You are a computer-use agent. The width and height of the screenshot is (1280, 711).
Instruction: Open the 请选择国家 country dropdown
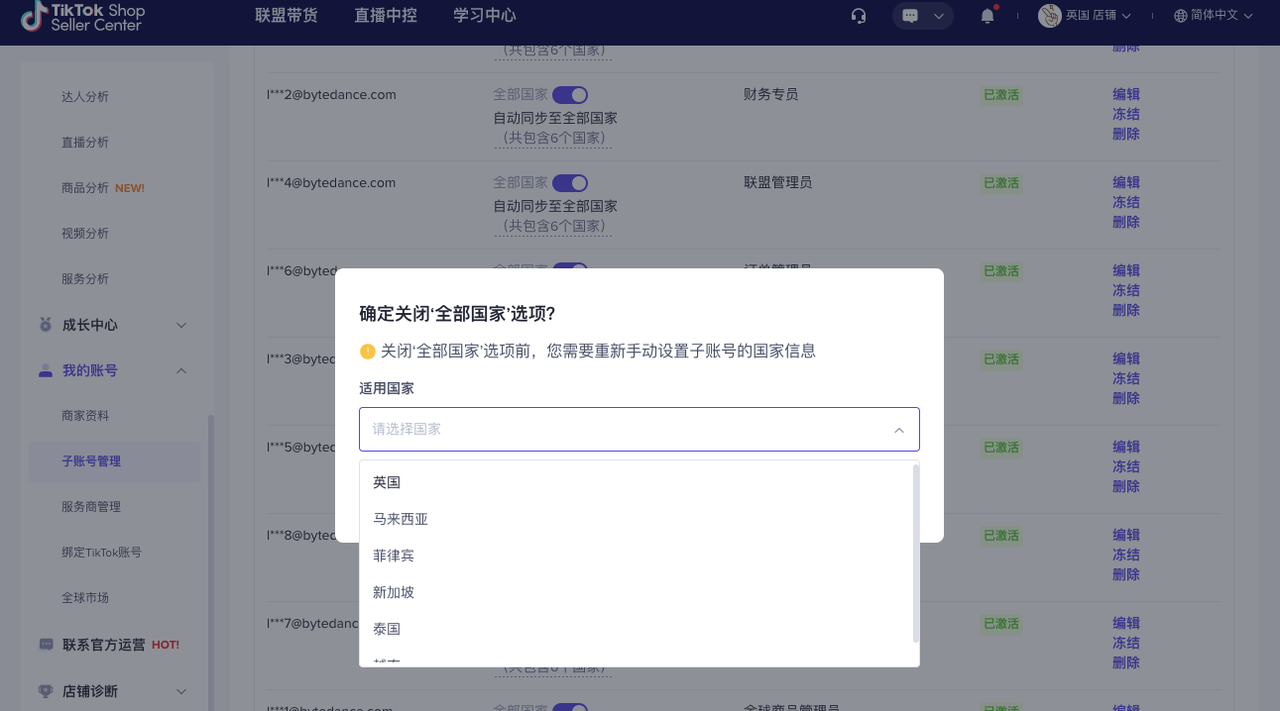point(638,429)
